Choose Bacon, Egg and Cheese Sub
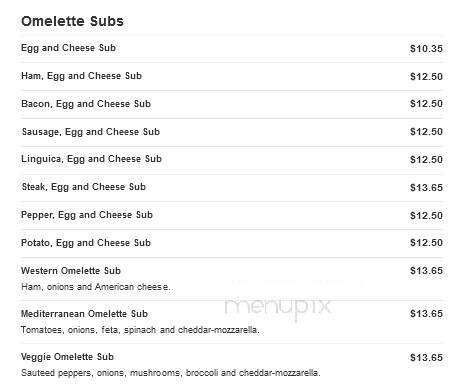Screen dimensions: 457x389 (x=86, y=104)
